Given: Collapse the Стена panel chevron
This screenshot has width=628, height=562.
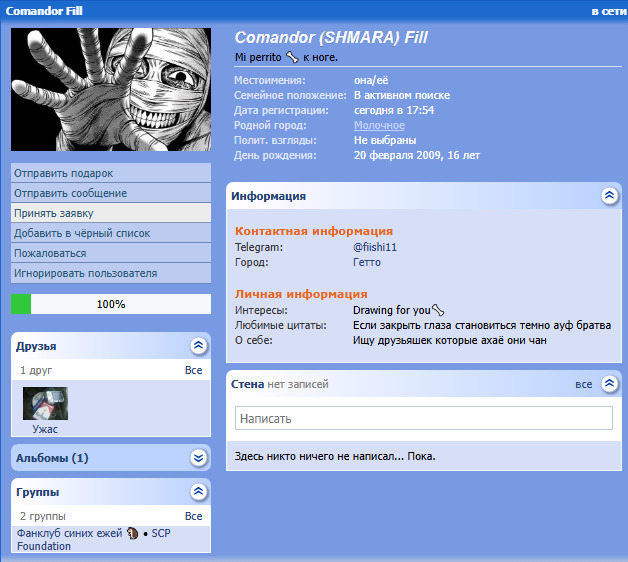Looking at the screenshot, I should coord(609,384).
